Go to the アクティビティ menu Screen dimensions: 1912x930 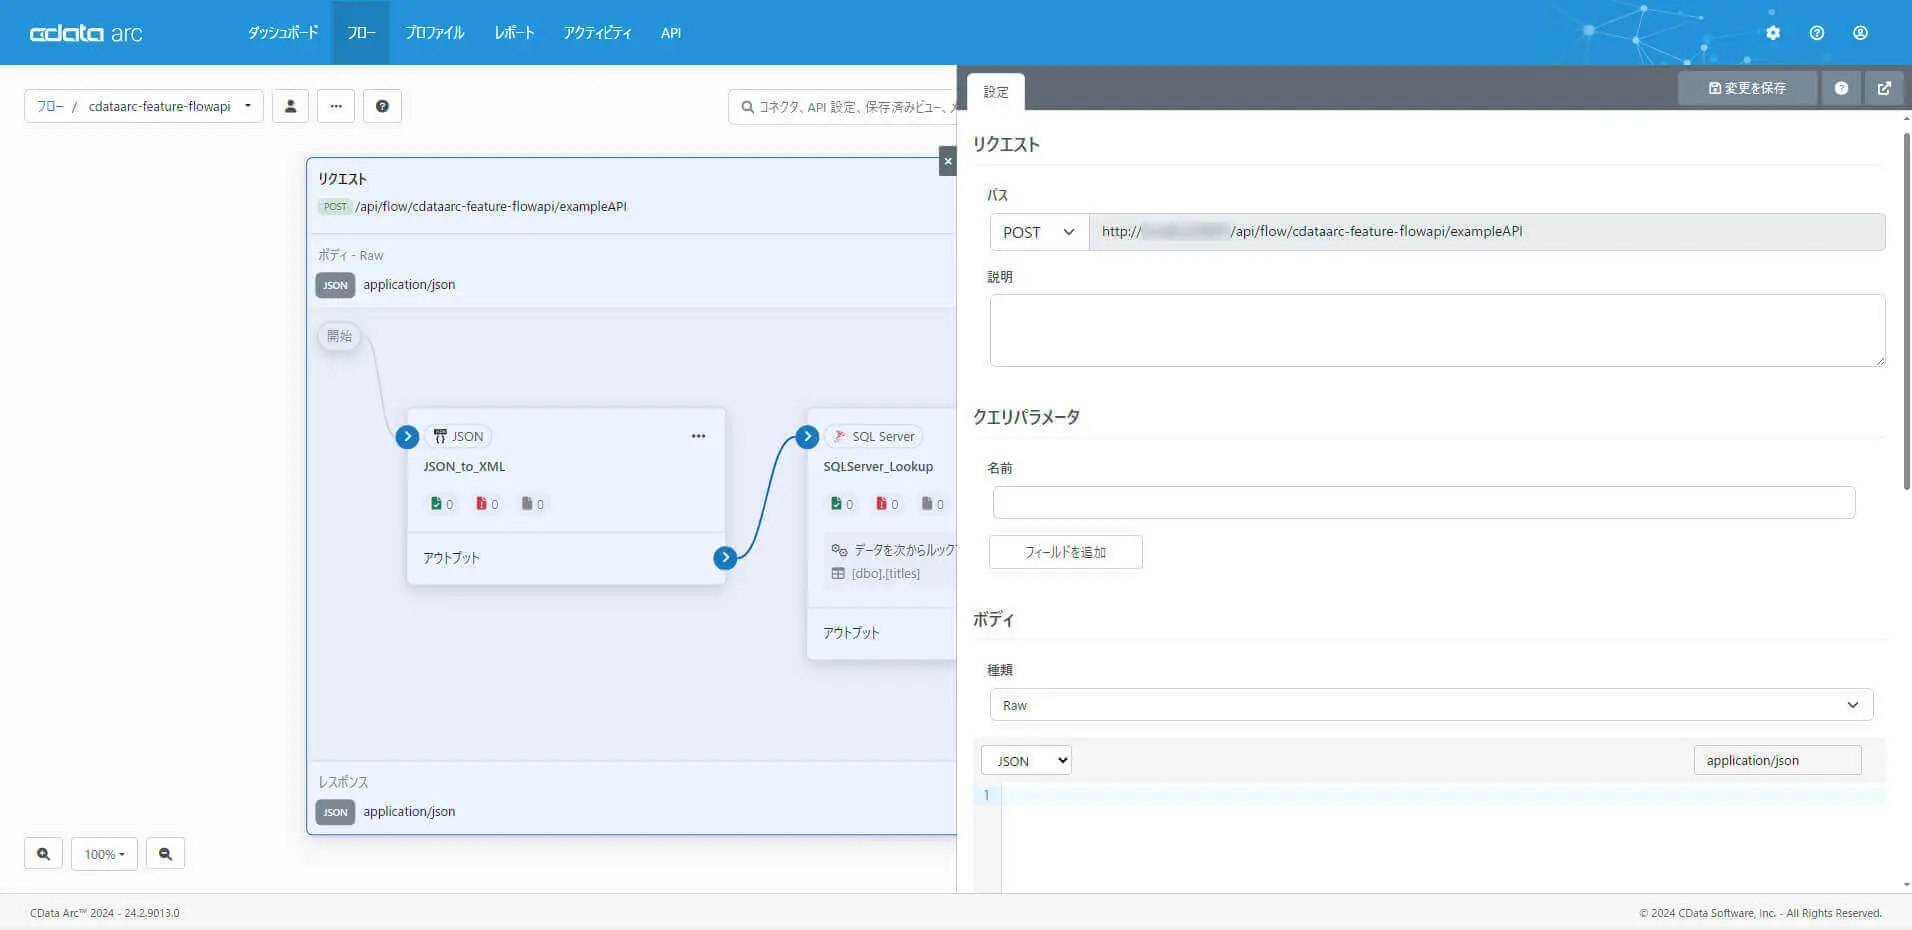pos(597,33)
